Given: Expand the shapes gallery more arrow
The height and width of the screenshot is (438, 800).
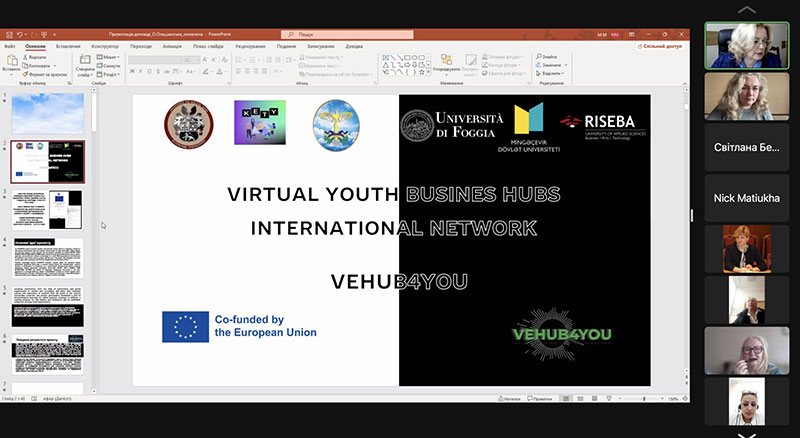Looking at the screenshot, I should tap(428, 74).
